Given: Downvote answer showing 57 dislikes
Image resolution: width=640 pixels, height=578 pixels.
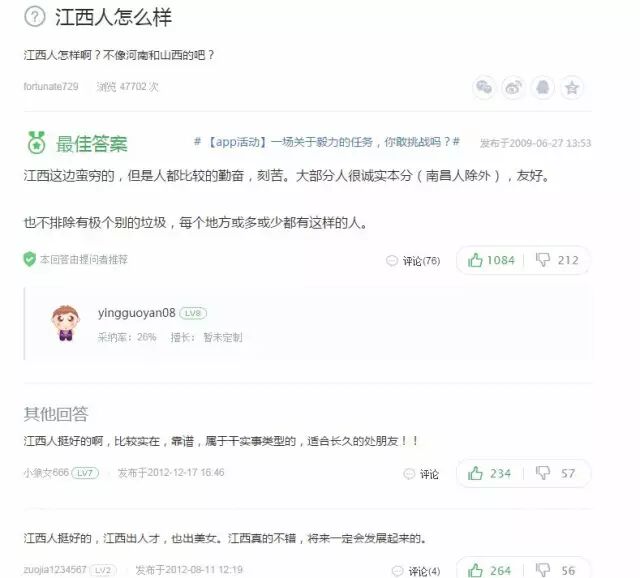Looking at the screenshot, I should (x=556, y=474).
